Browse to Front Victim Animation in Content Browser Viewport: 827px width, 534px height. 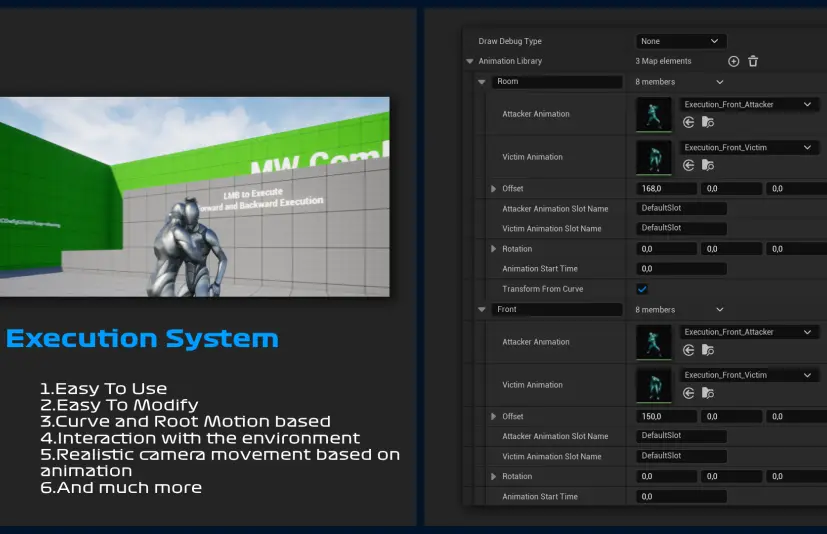pos(708,393)
